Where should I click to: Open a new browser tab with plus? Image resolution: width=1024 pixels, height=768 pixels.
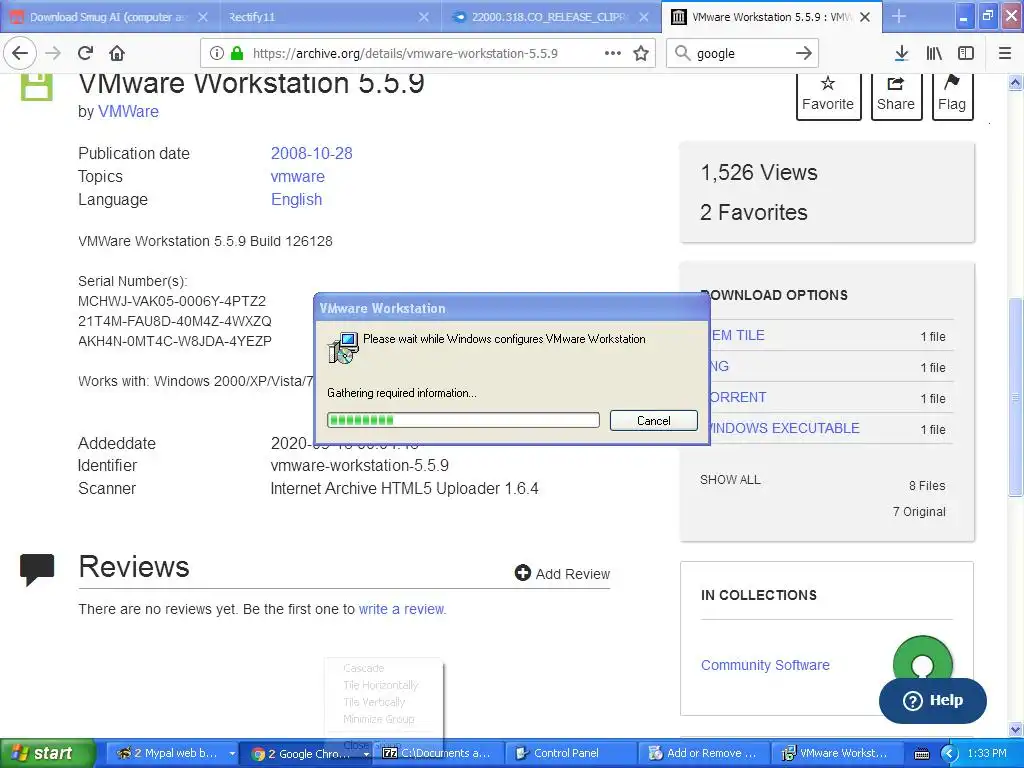(x=899, y=16)
